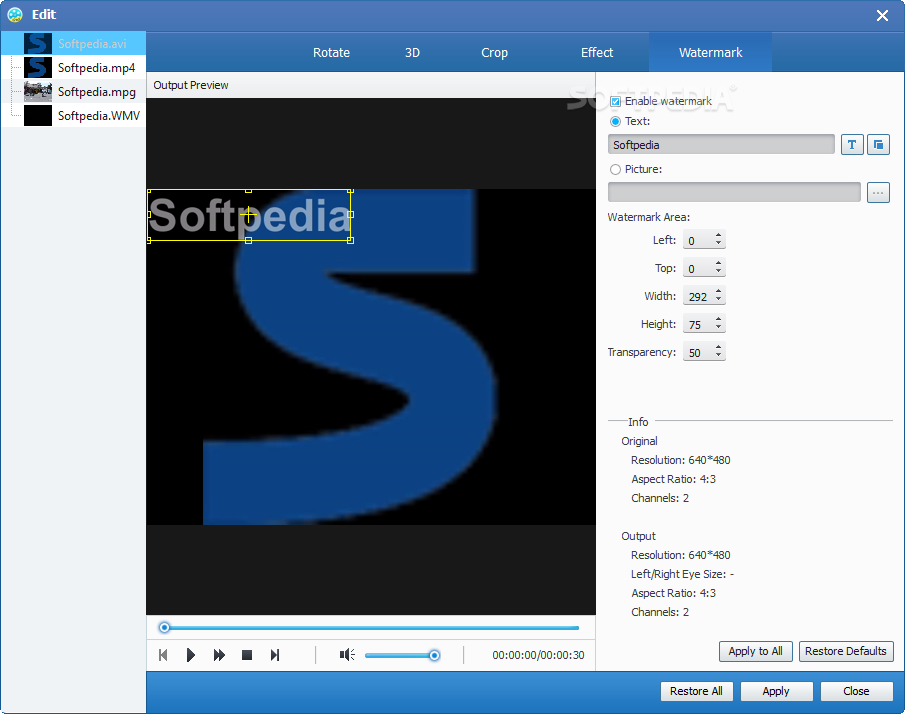905x714 pixels.
Task: Stop the preview playback
Action: click(x=247, y=655)
